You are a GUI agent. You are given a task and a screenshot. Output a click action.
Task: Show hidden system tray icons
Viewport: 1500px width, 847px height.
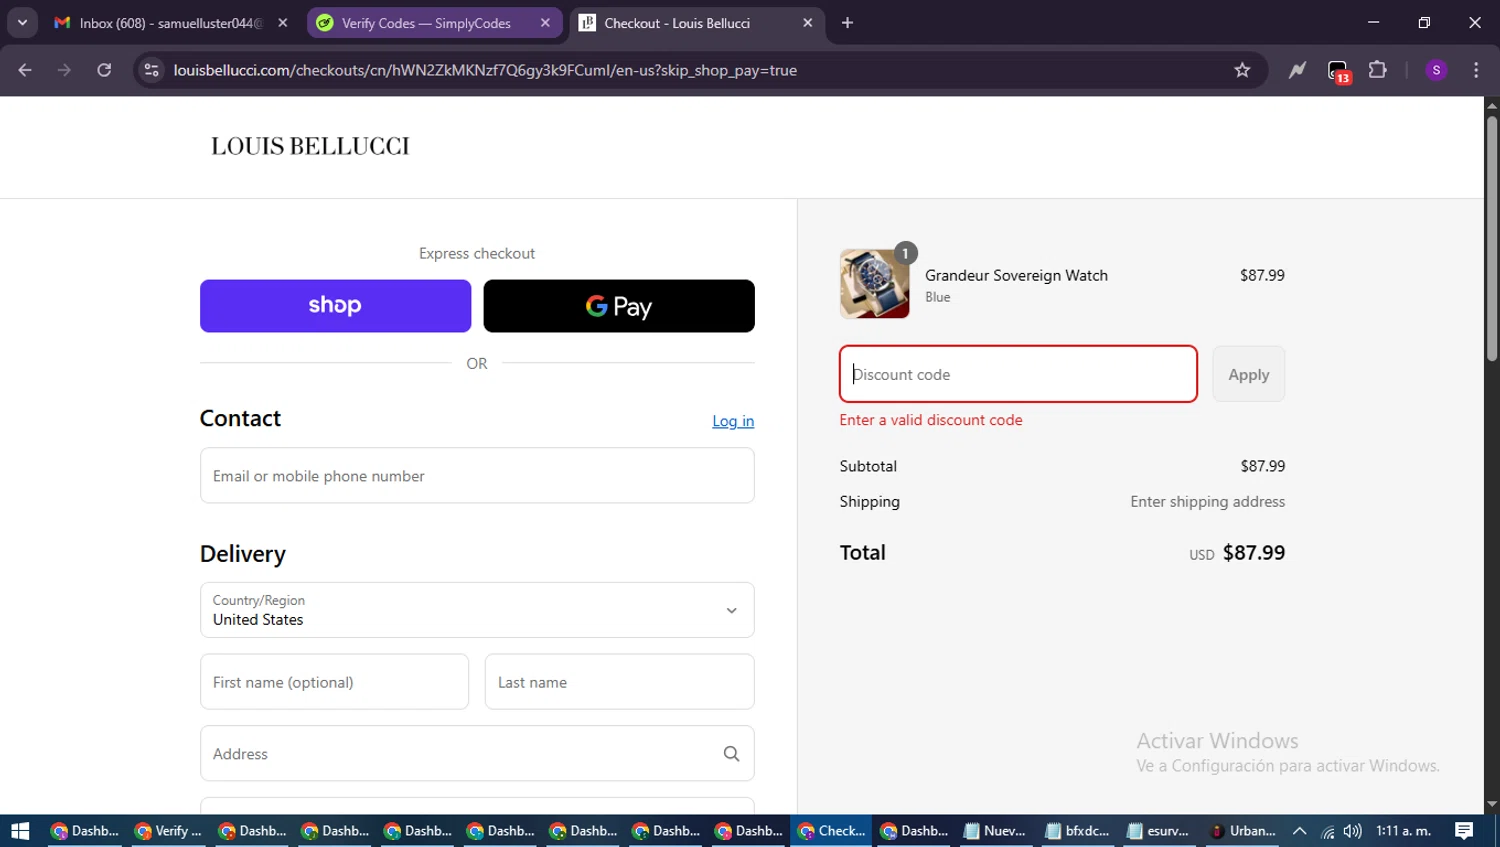pos(1299,831)
